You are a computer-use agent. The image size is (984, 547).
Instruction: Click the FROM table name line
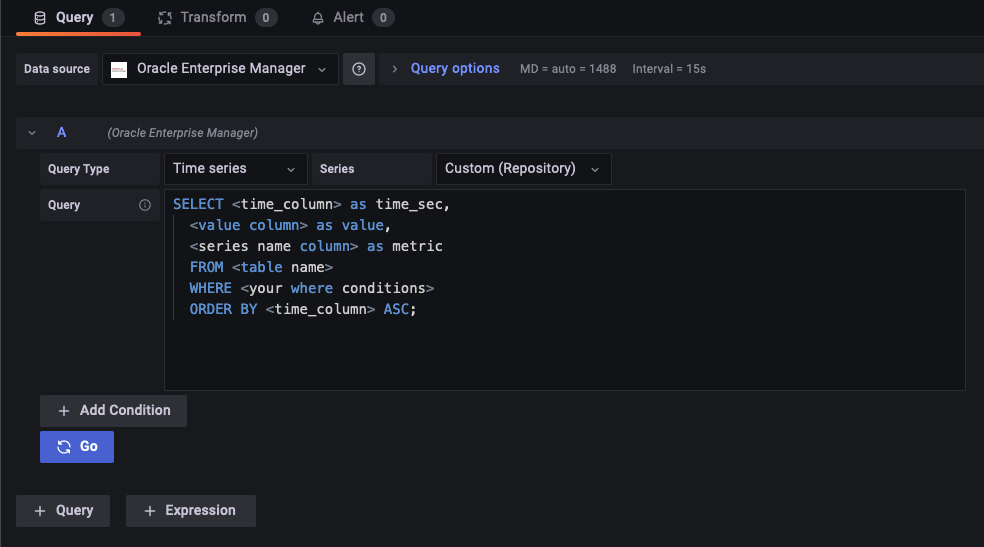261,267
